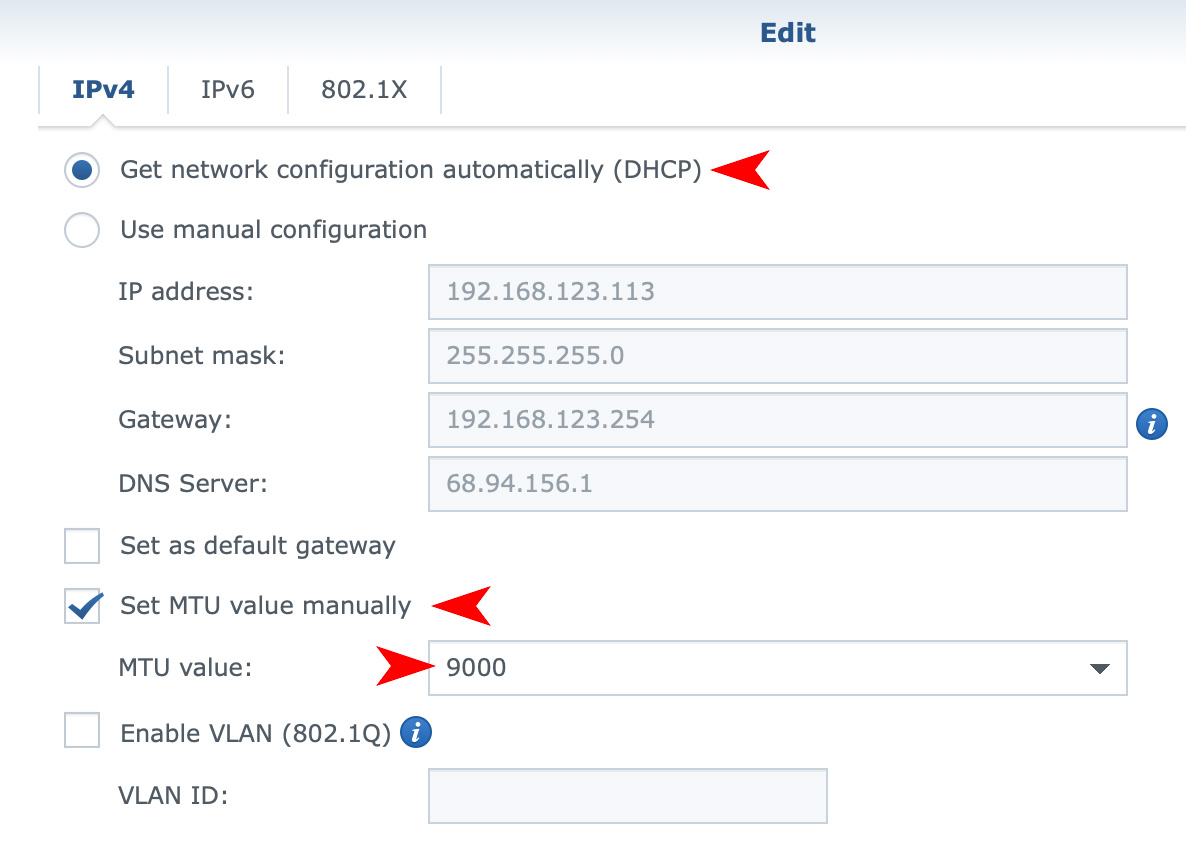Viewport: 1186px width, 860px height.
Task: Click the 'Gateway:' label
Action: pyautogui.click(x=175, y=420)
